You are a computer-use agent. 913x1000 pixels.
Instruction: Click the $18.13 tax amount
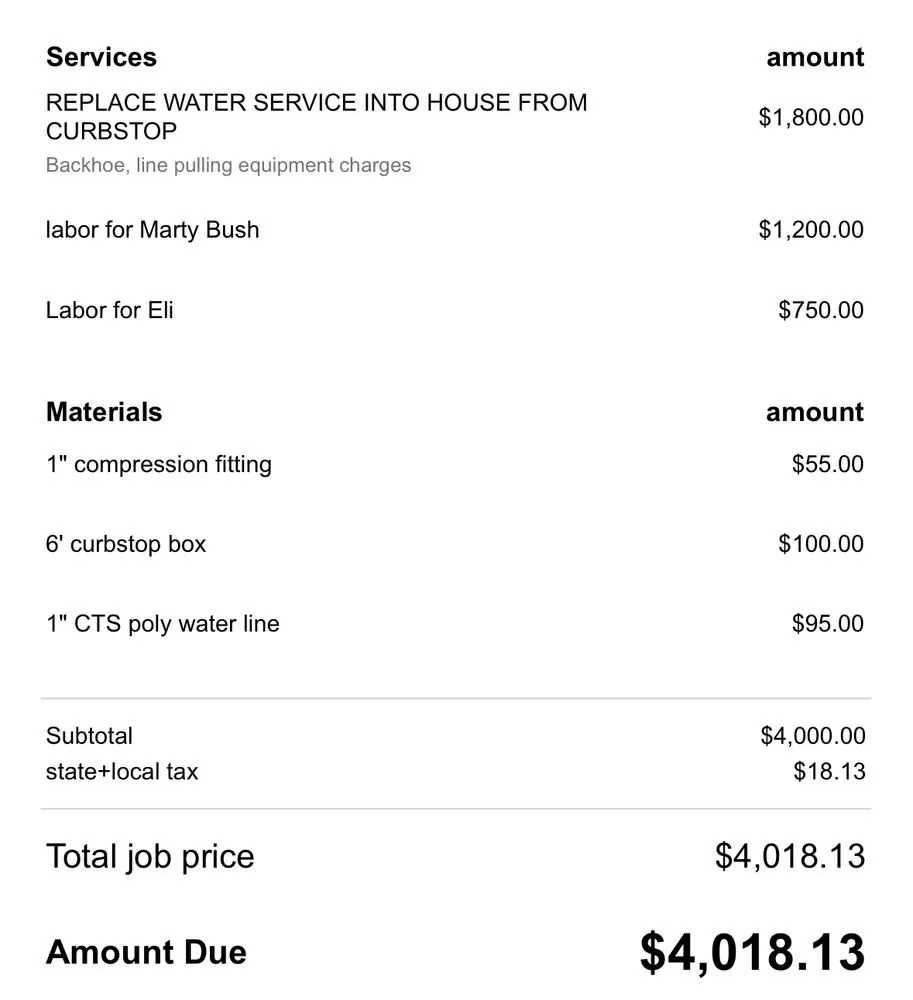pyautogui.click(x=829, y=772)
